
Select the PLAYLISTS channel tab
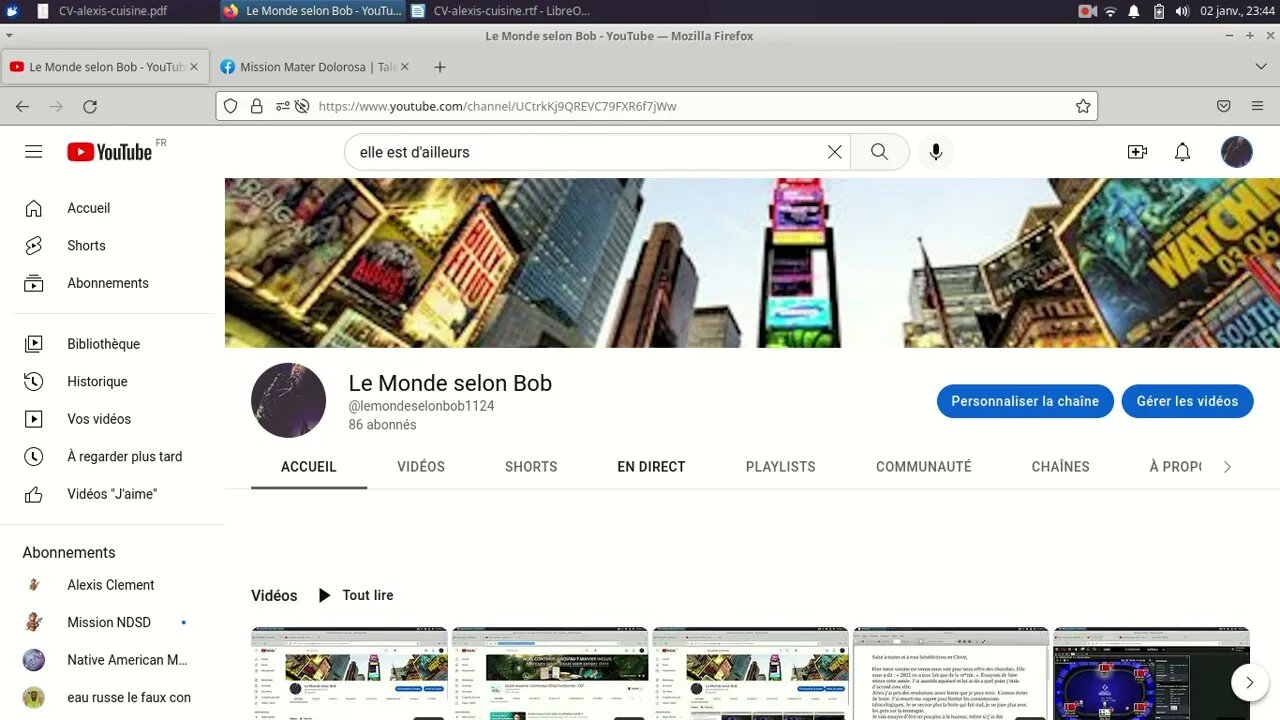pyautogui.click(x=781, y=467)
